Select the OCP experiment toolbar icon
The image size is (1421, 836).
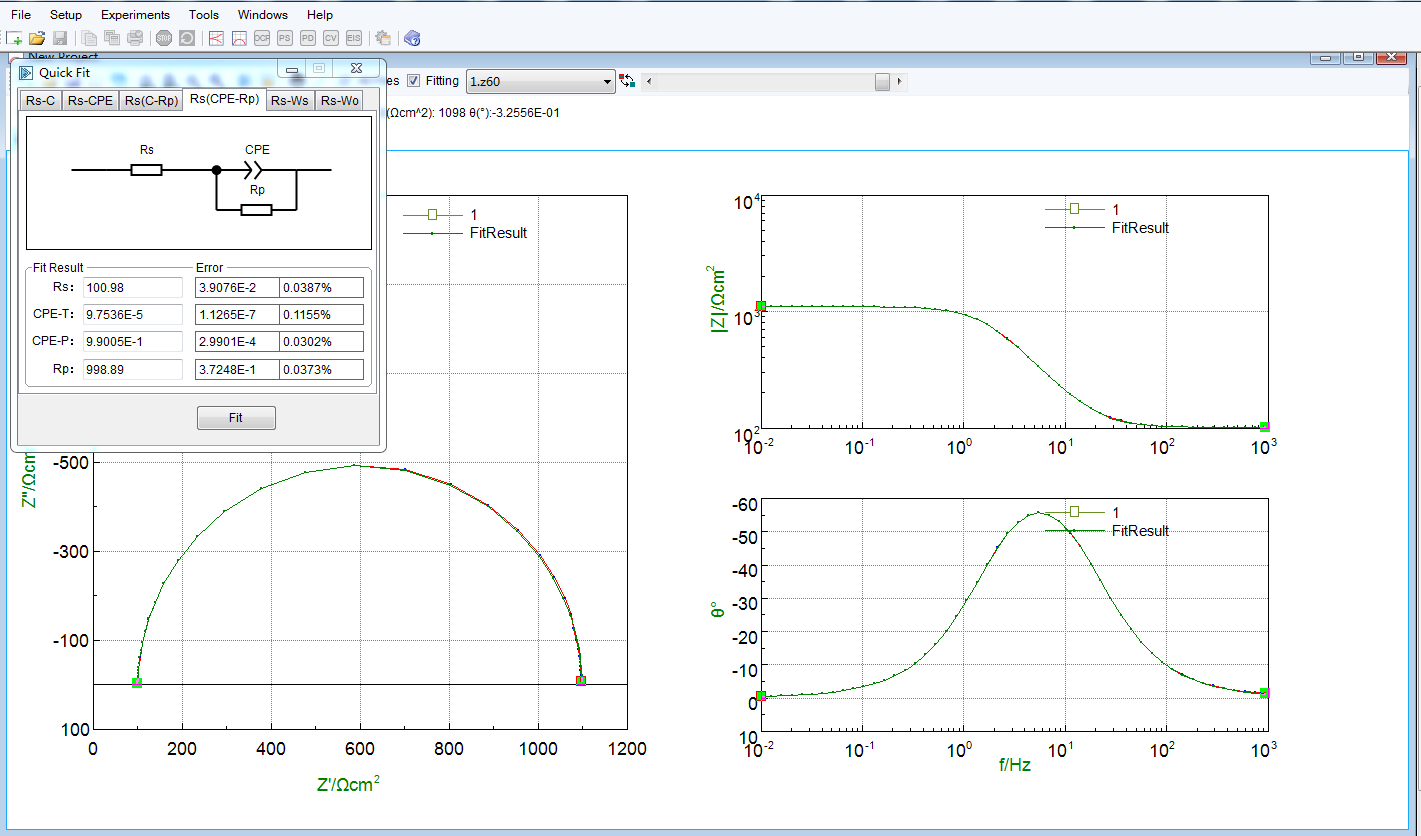tap(262, 38)
